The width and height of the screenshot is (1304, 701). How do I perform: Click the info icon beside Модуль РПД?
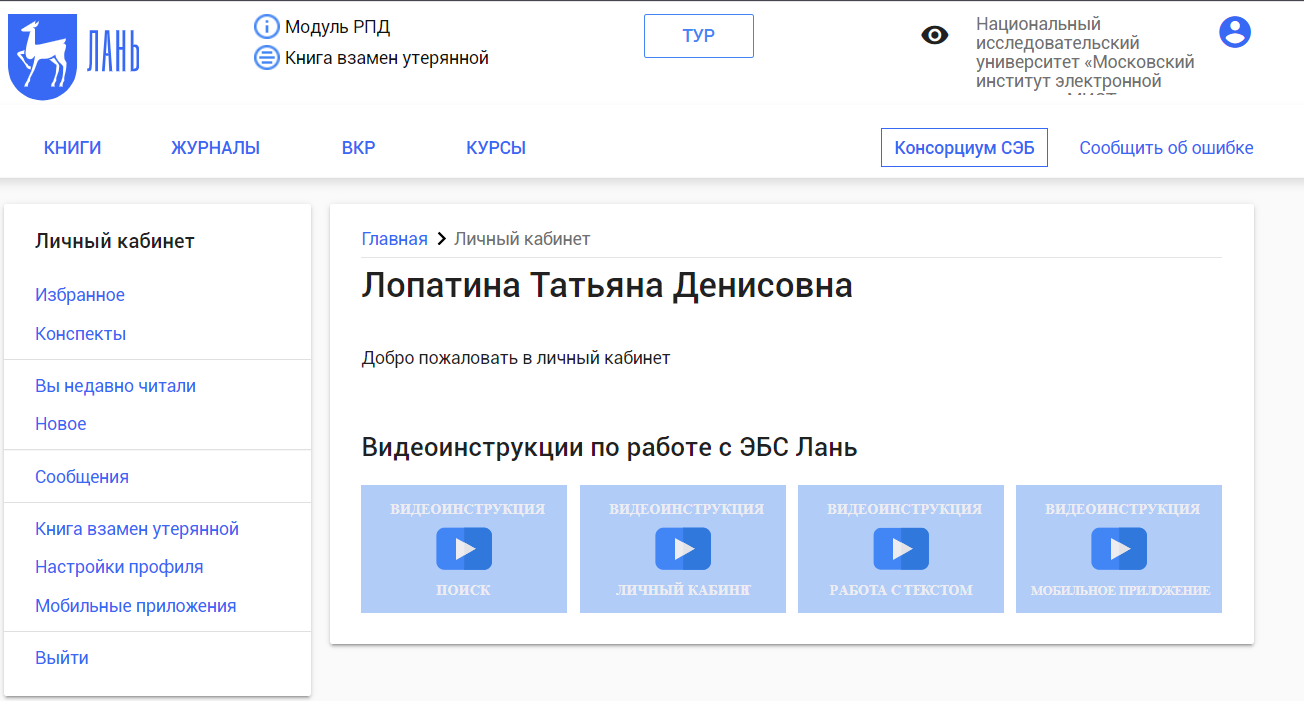coord(266,27)
